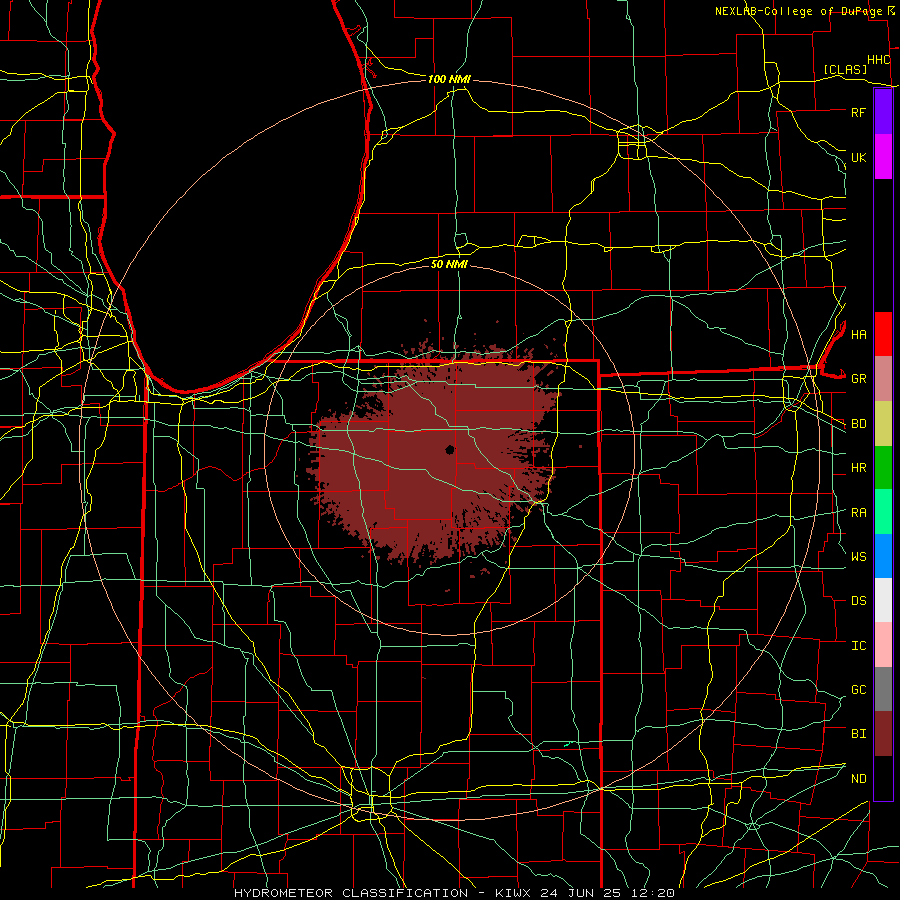Click the light pink IC legend swatch
Screen dimensions: 900x900
pos(883,645)
